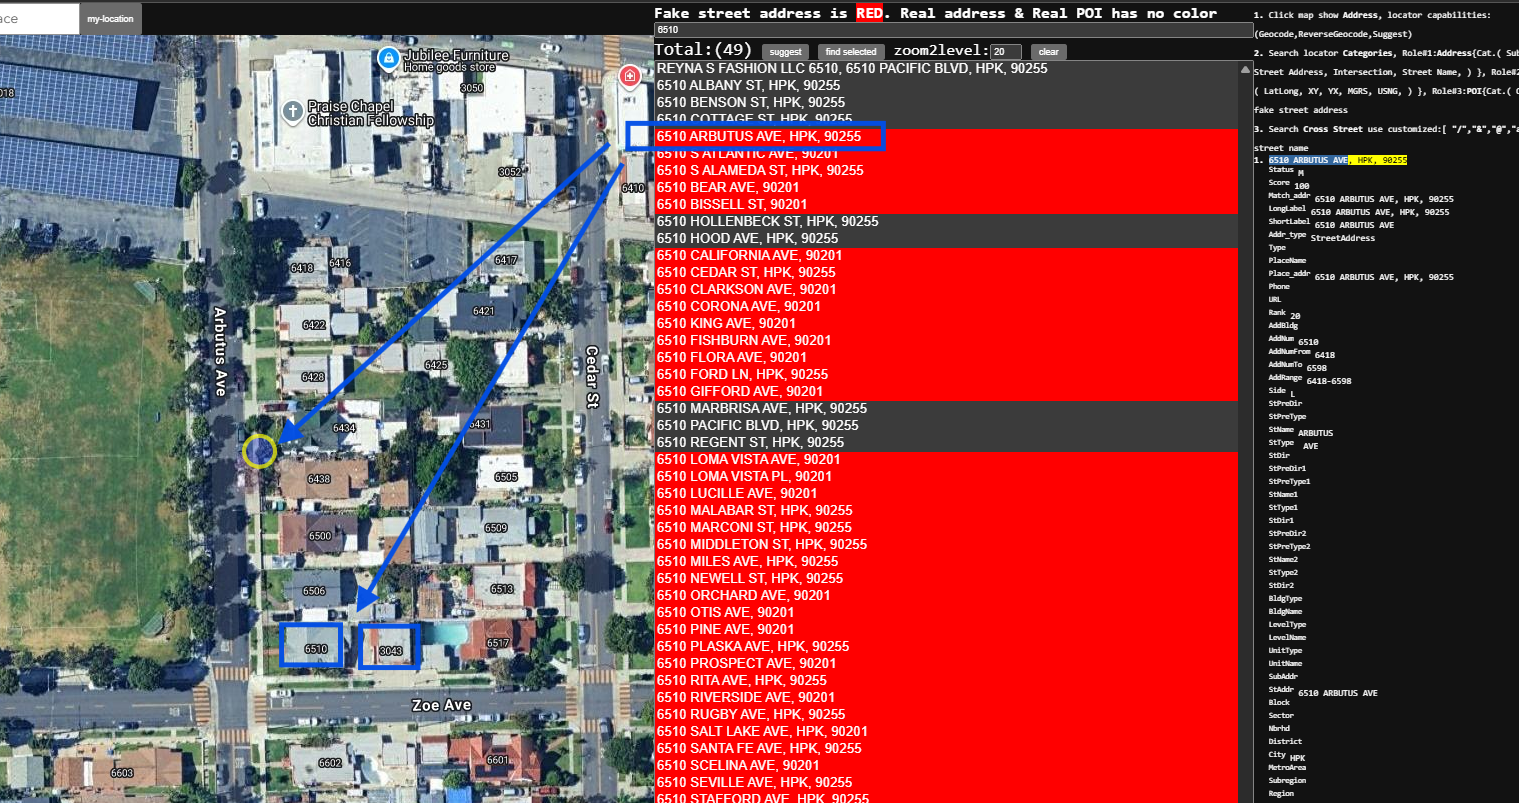Viewport: 1519px width, 803px height.
Task: Click the Praise Chapel church marker
Action: 292,112
